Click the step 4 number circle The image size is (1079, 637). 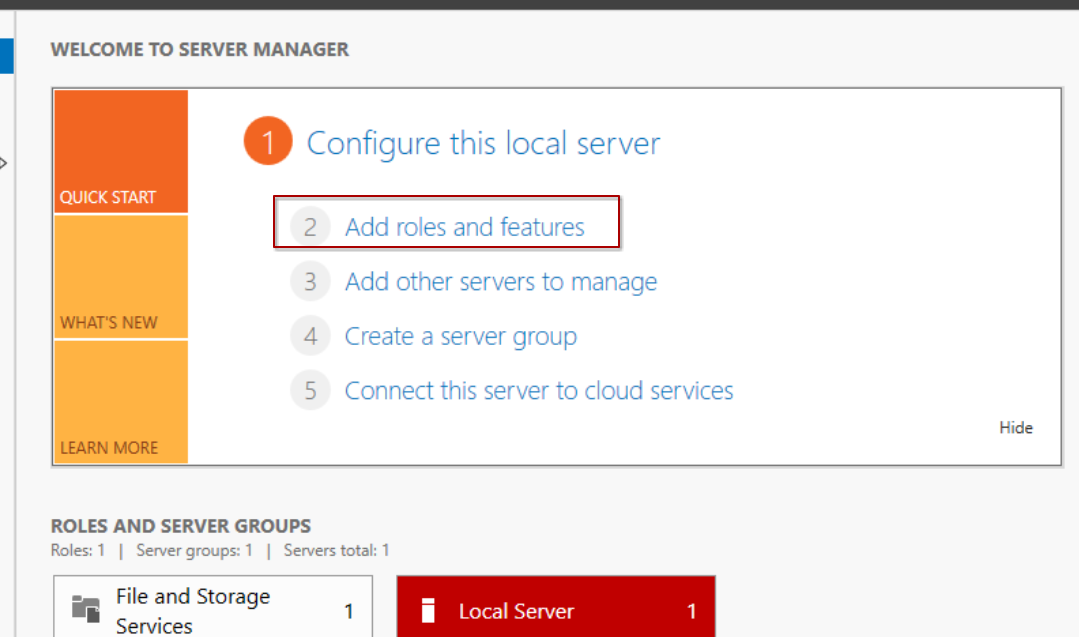coord(310,337)
